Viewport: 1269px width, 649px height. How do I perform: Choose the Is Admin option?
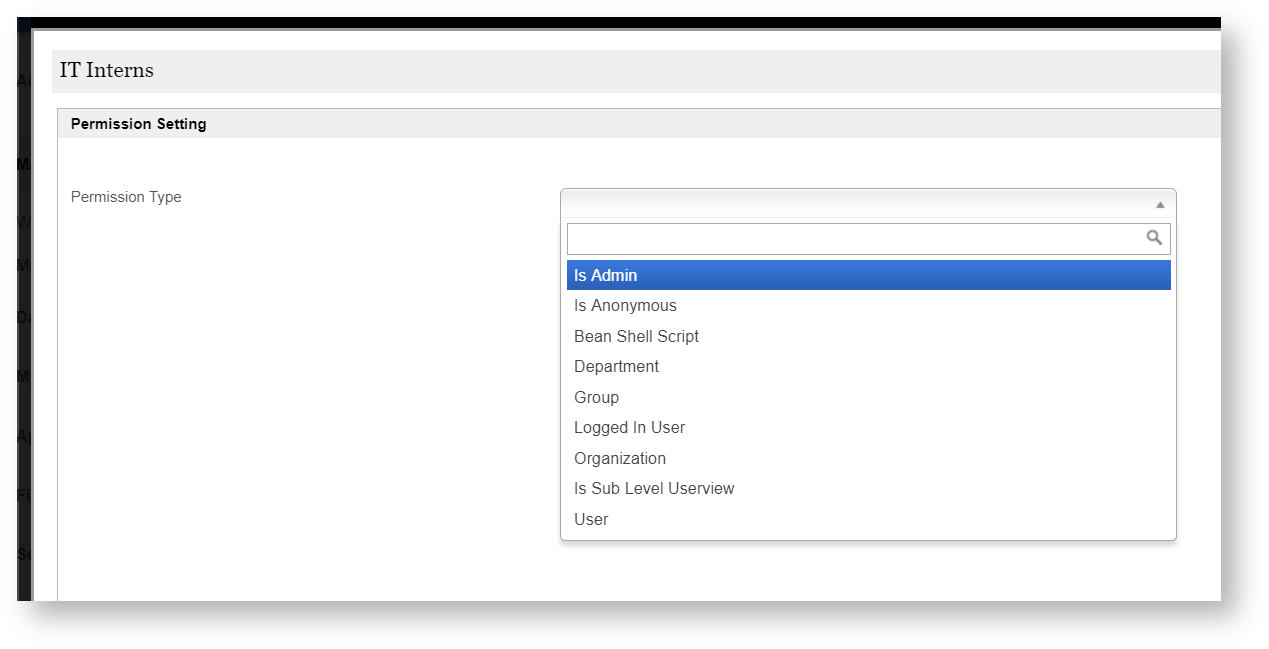pos(606,276)
